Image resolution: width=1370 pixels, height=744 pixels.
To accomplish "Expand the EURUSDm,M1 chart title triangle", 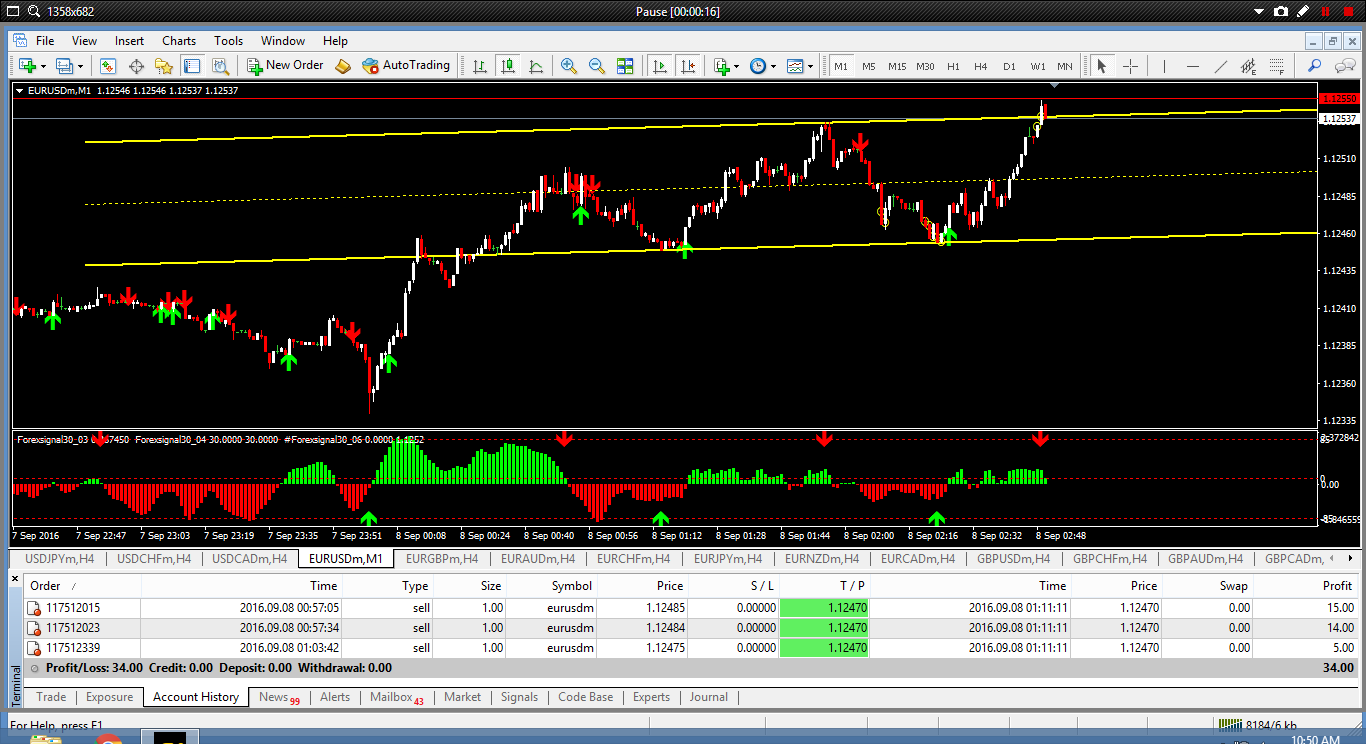I will pyautogui.click(x=20, y=91).
